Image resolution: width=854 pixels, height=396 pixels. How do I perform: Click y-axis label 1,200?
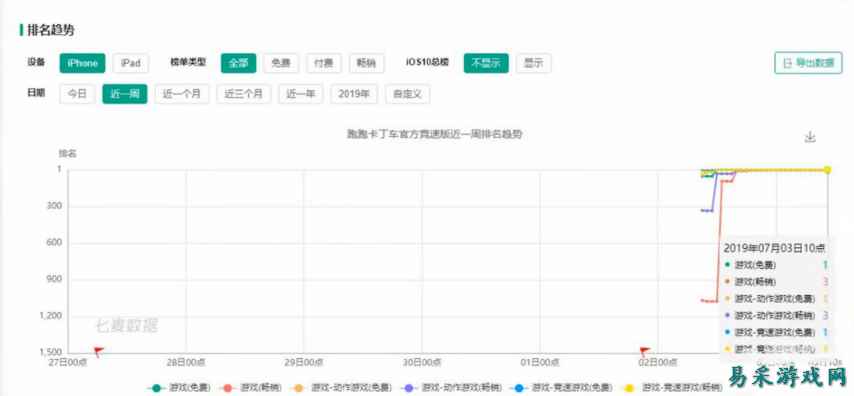click(x=50, y=316)
